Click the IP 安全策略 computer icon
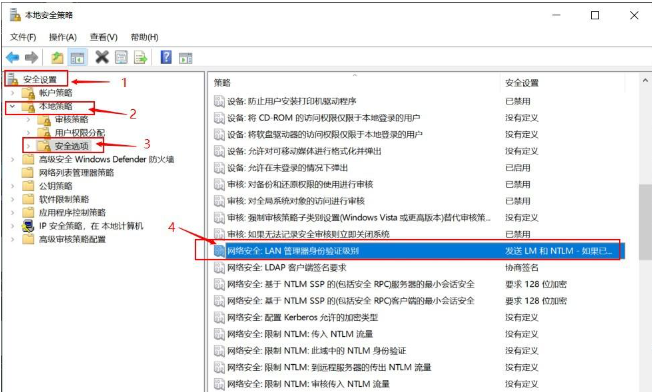Screen dimensions: 652x392 (x=28, y=226)
